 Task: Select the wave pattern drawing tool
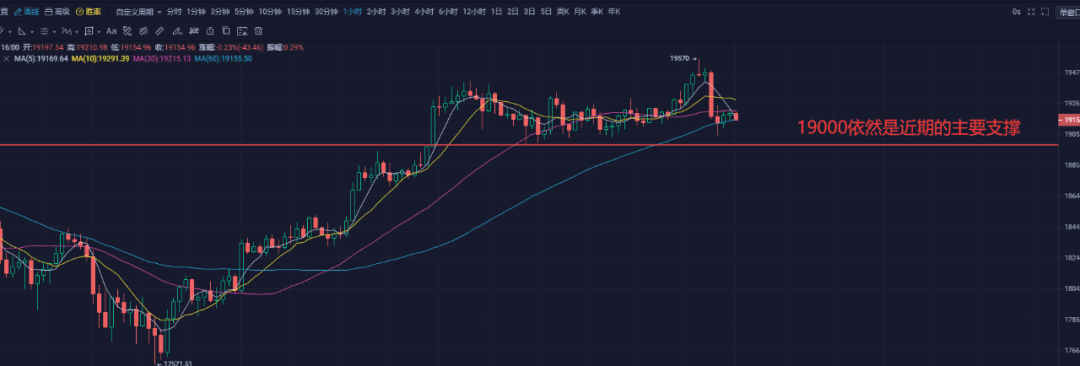pos(67,31)
